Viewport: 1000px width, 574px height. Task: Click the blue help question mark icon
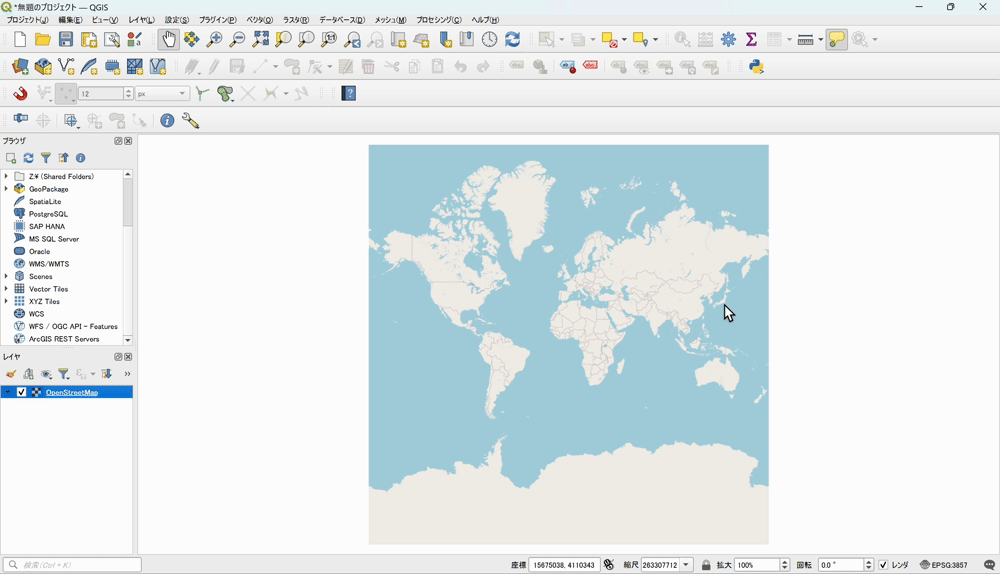[349, 94]
